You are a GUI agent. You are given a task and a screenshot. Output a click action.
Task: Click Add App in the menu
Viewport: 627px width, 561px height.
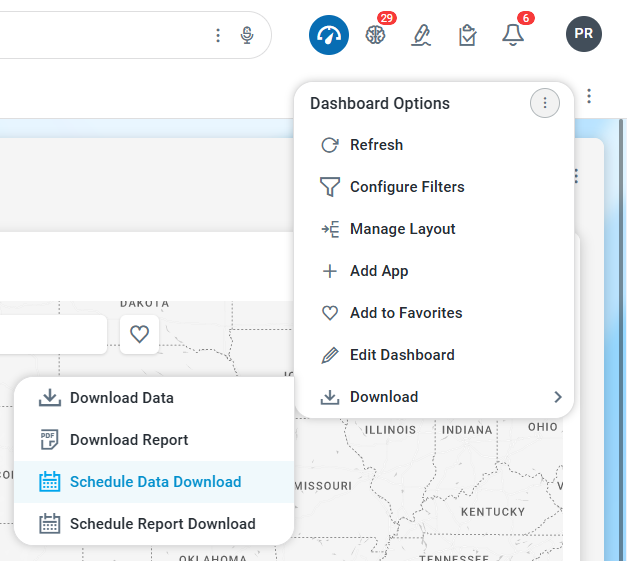click(x=378, y=271)
